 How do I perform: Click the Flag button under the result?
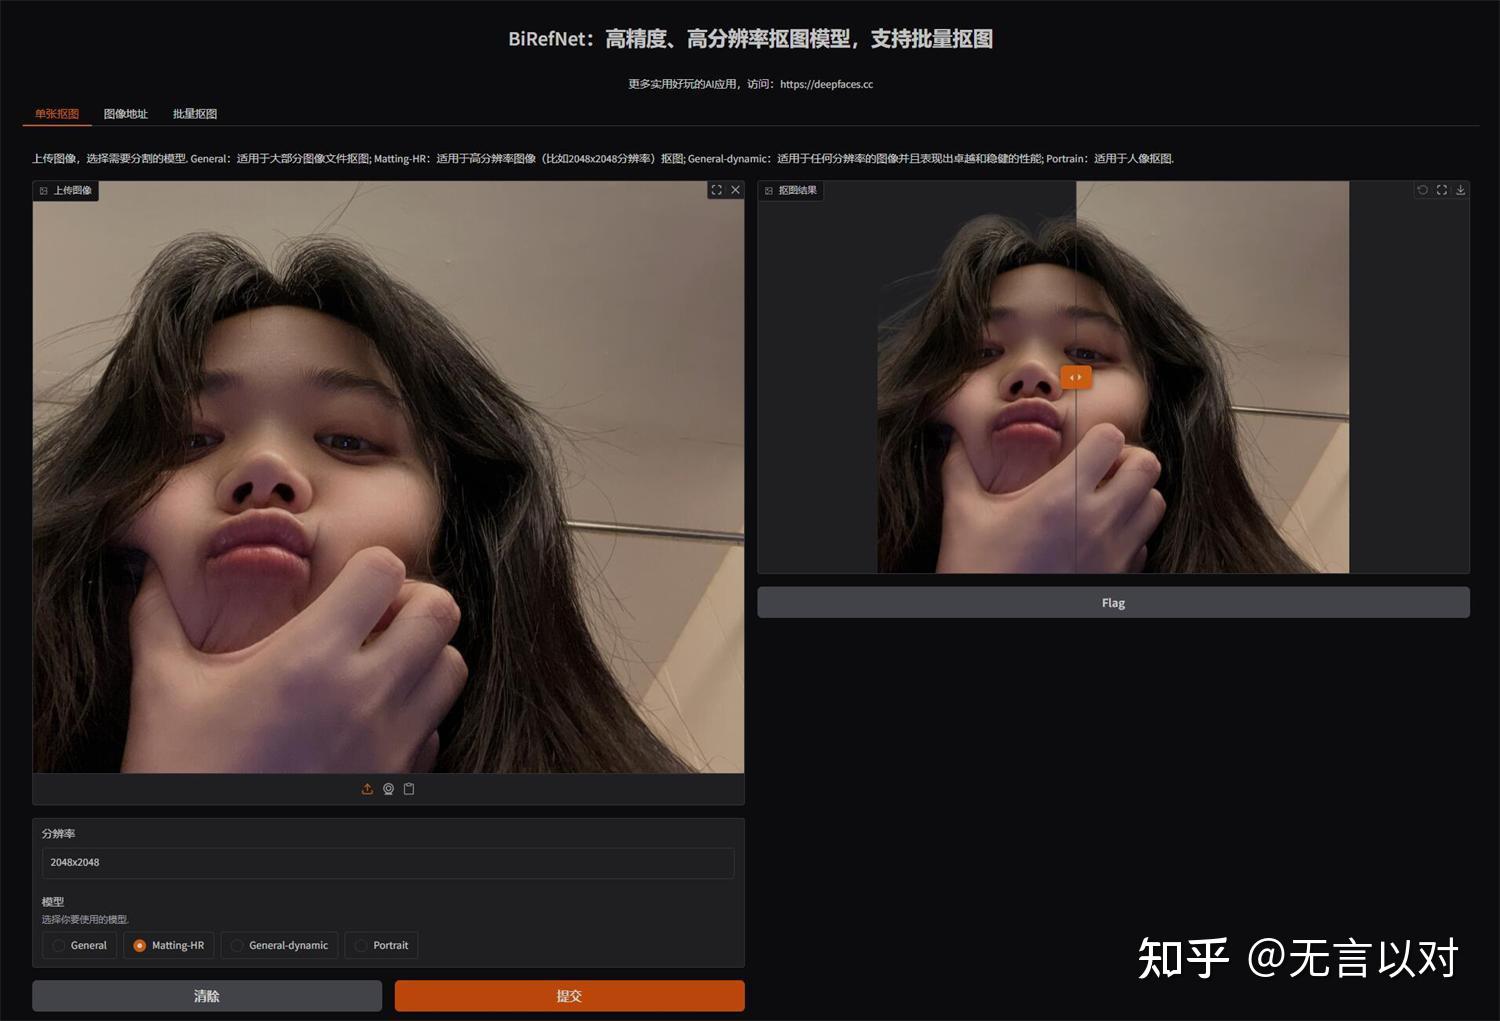click(x=1113, y=602)
